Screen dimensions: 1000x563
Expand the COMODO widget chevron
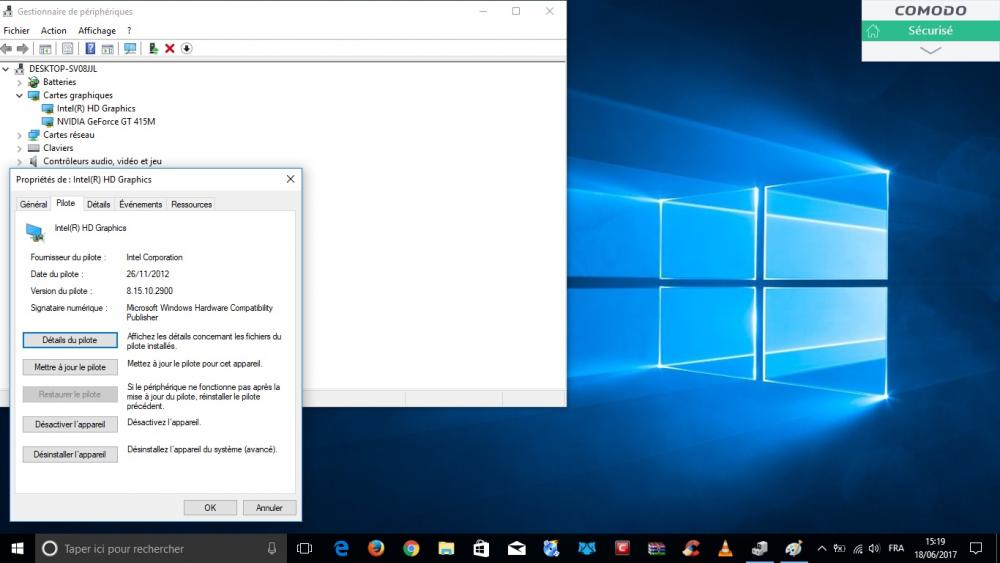tap(930, 50)
